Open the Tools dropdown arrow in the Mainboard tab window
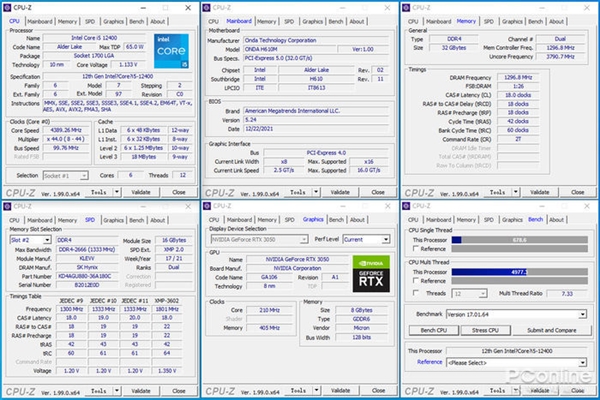The height and width of the screenshot is (400, 600). point(316,192)
